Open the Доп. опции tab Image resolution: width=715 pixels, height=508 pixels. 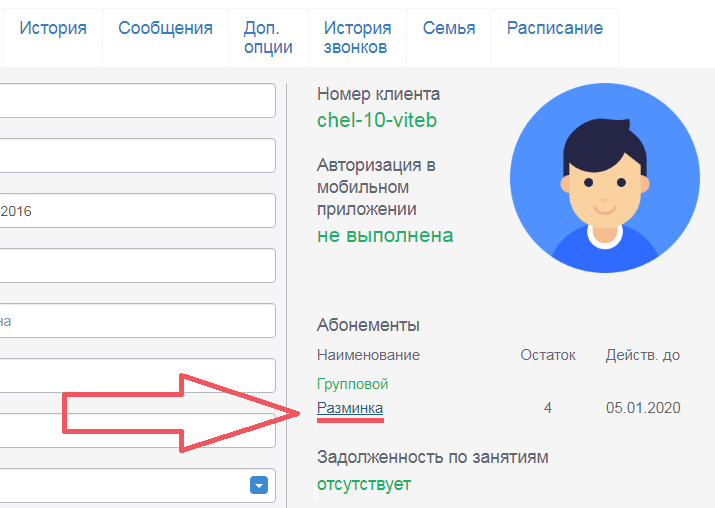268,37
